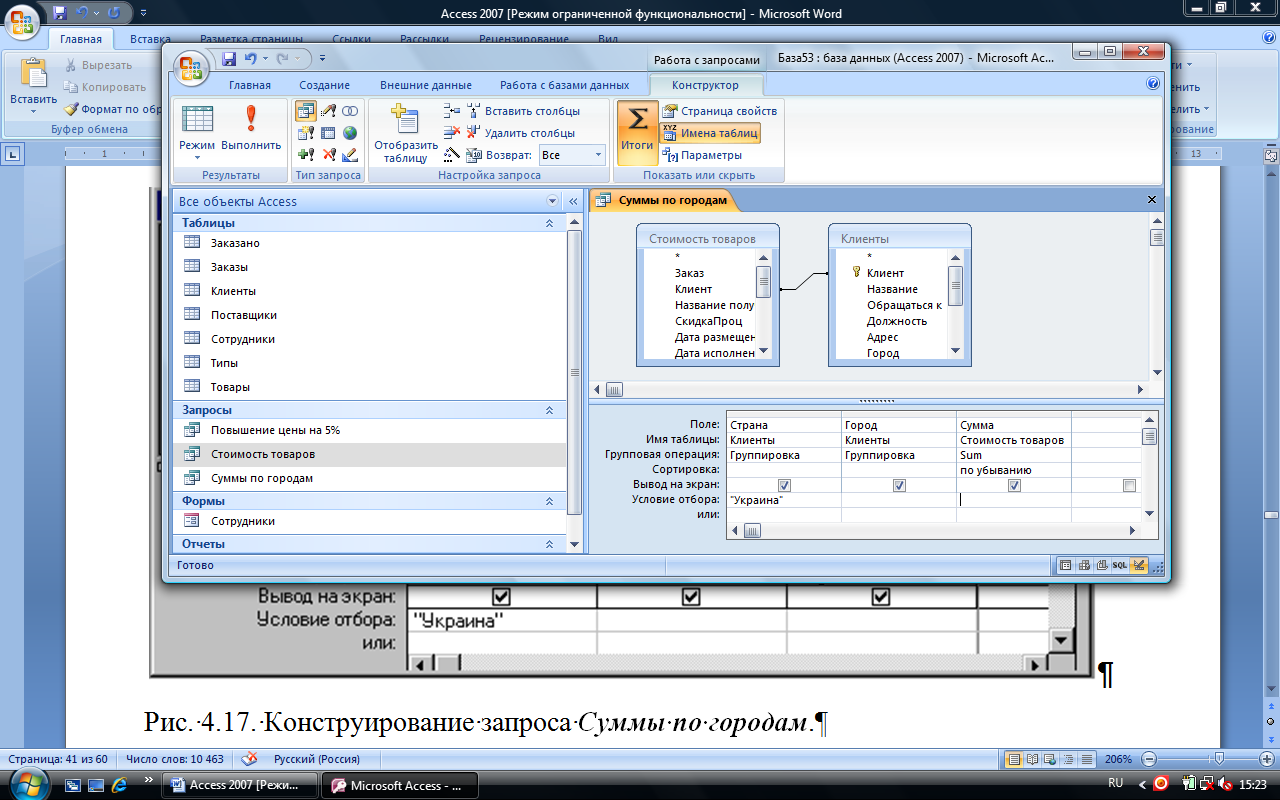Viewport: 1280px width, 800px height.
Task: Click the Параметры button
Action: pyautogui.click(x=702, y=155)
